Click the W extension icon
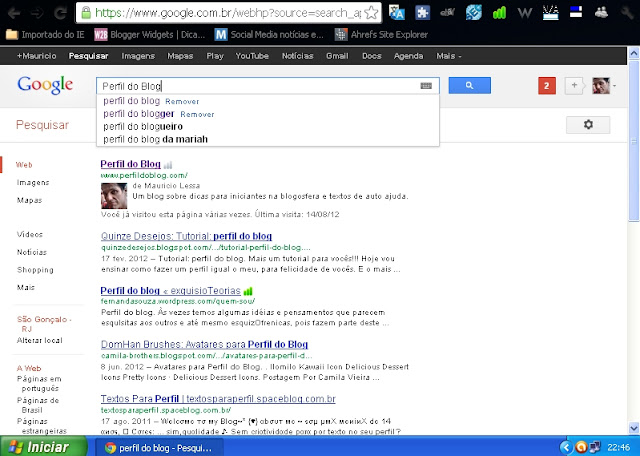 [x=524, y=13]
